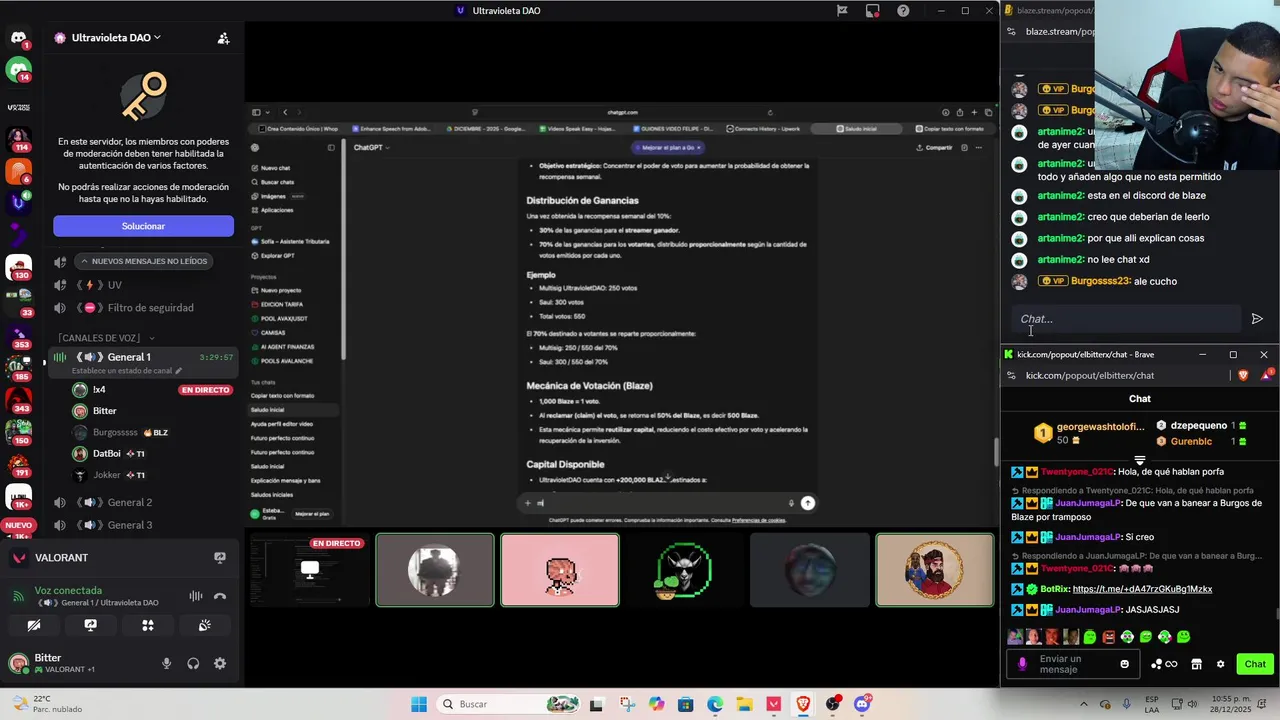Screen dimensions: 1280x720
Task: Open kick chat shop icon
Action: pos(1196,664)
